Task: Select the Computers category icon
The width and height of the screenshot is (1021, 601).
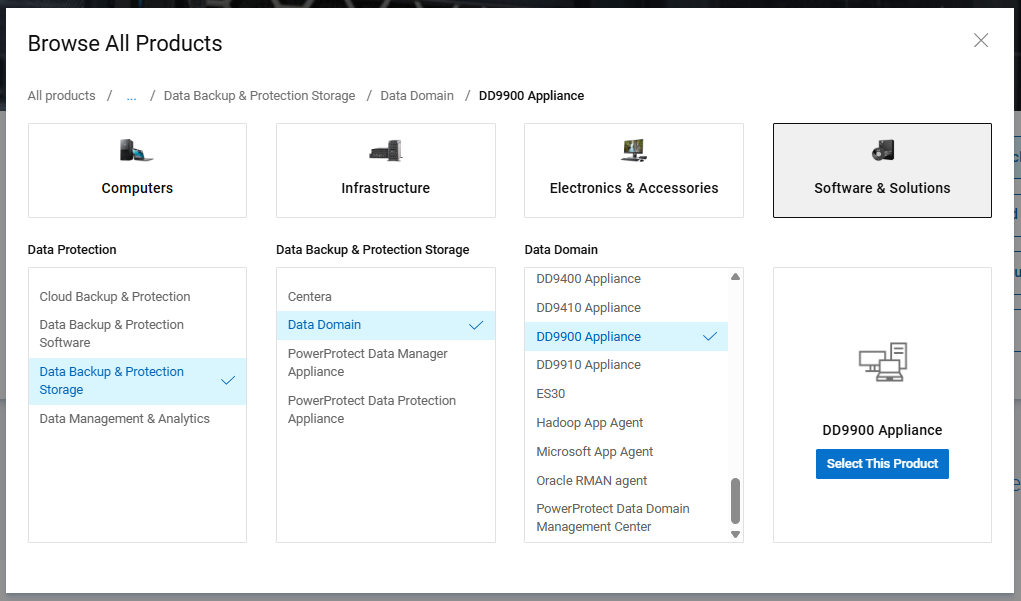Action: coord(137,150)
